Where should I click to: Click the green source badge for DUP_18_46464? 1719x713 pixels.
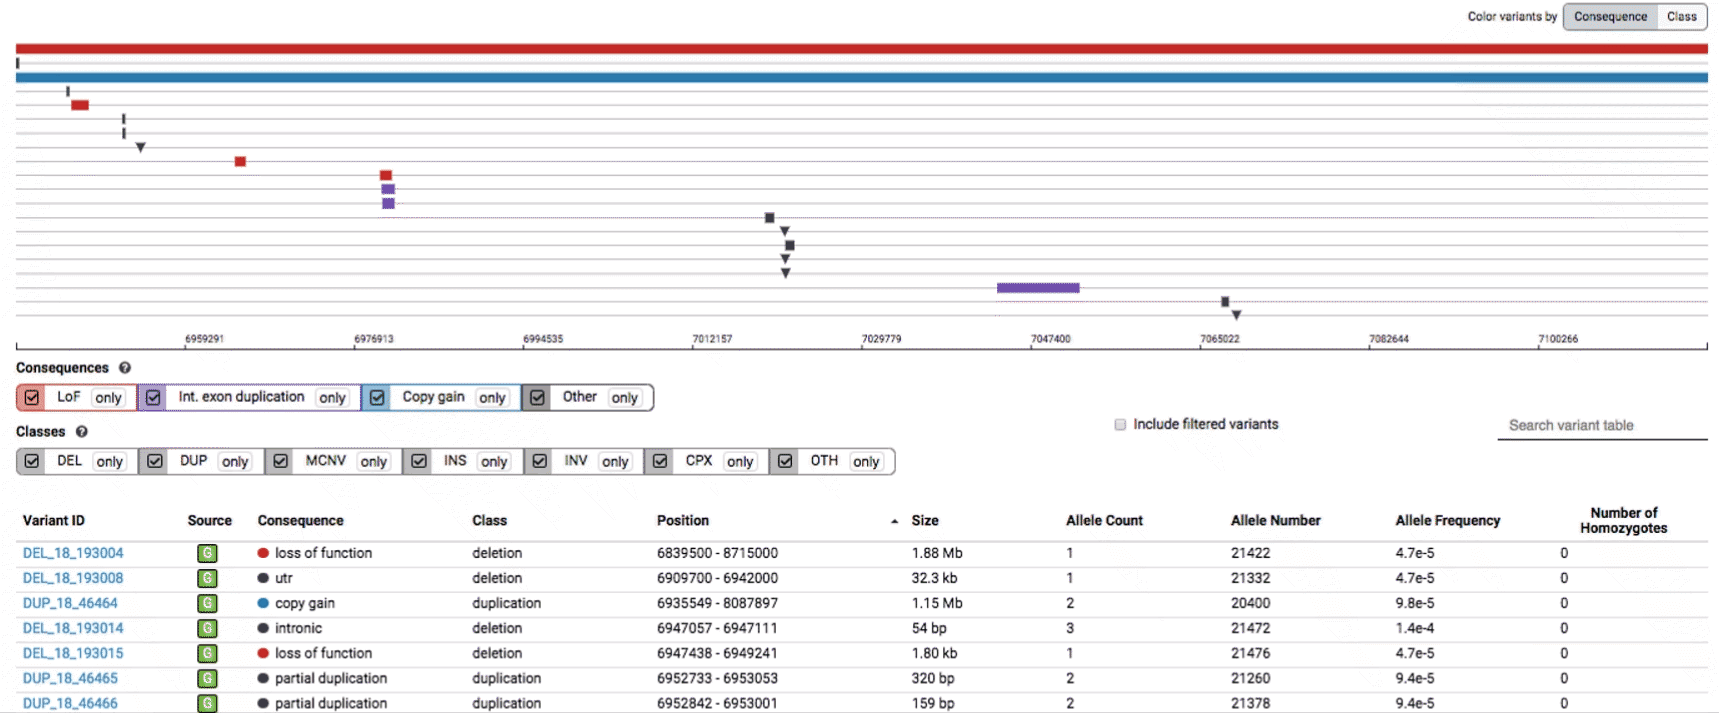[x=207, y=603]
